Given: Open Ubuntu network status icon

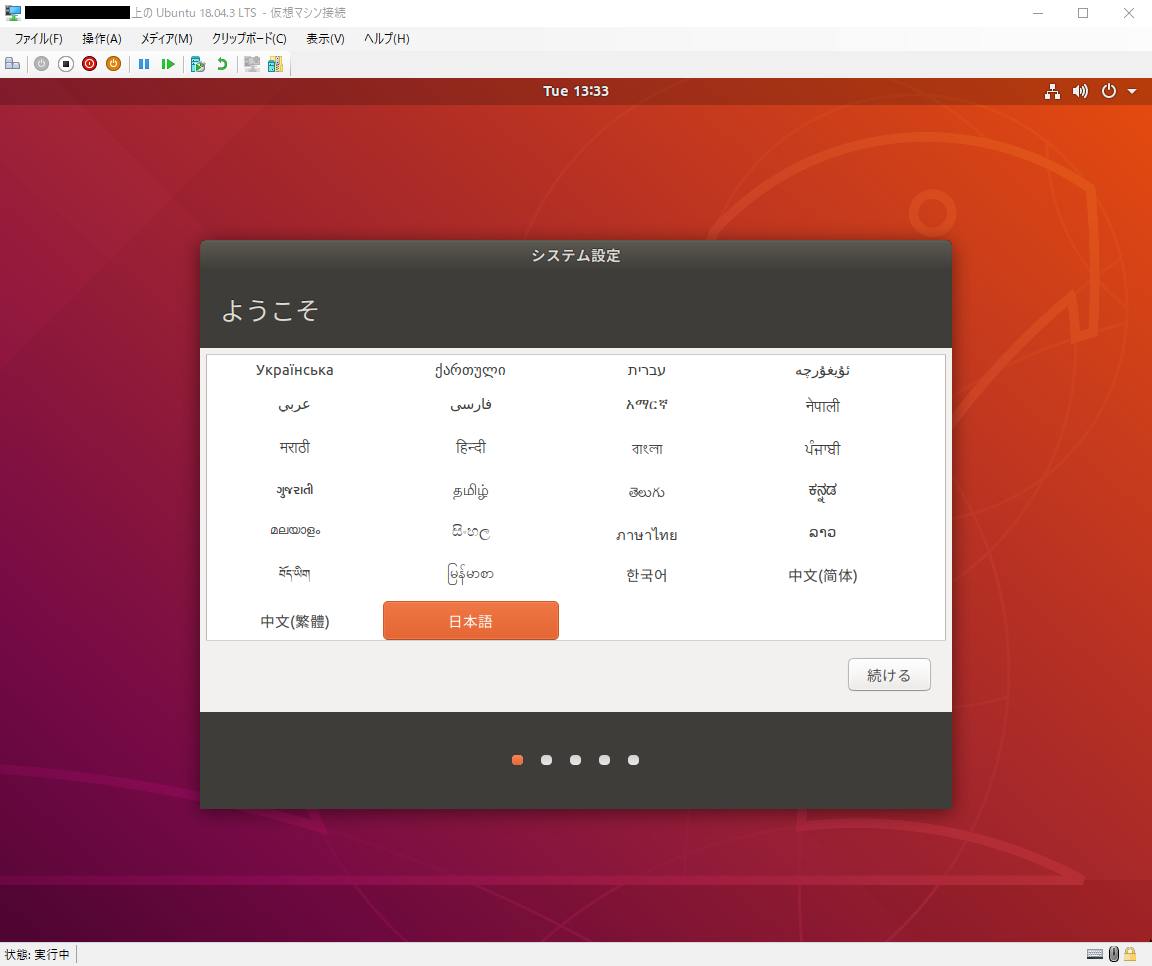Looking at the screenshot, I should tap(1053, 91).
